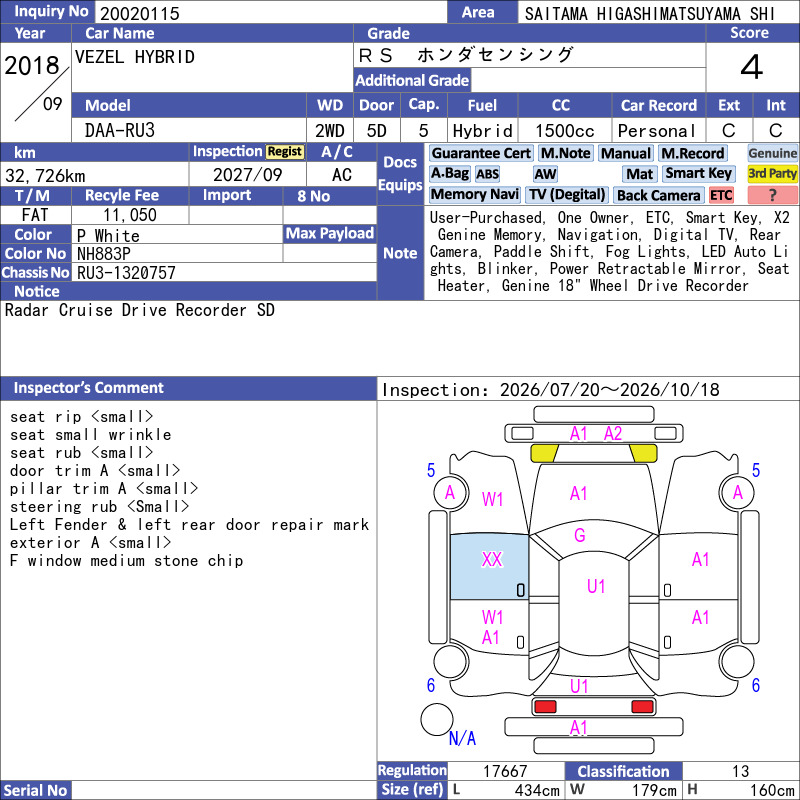The width and height of the screenshot is (800, 800).
Task: Click the TV (Degital) equipment badge
Action: pyautogui.click(x=566, y=194)
